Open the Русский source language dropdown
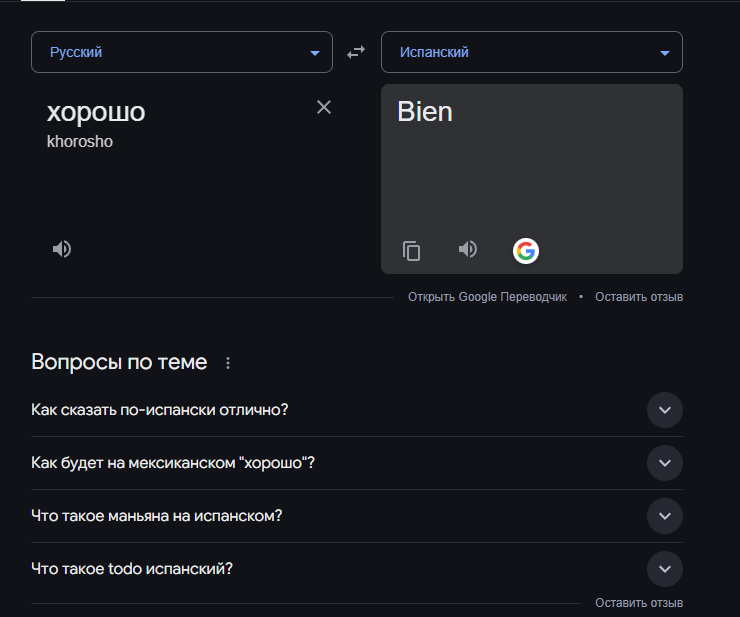Viewport: 740px width, 617px height. click(x=182, y=52)
